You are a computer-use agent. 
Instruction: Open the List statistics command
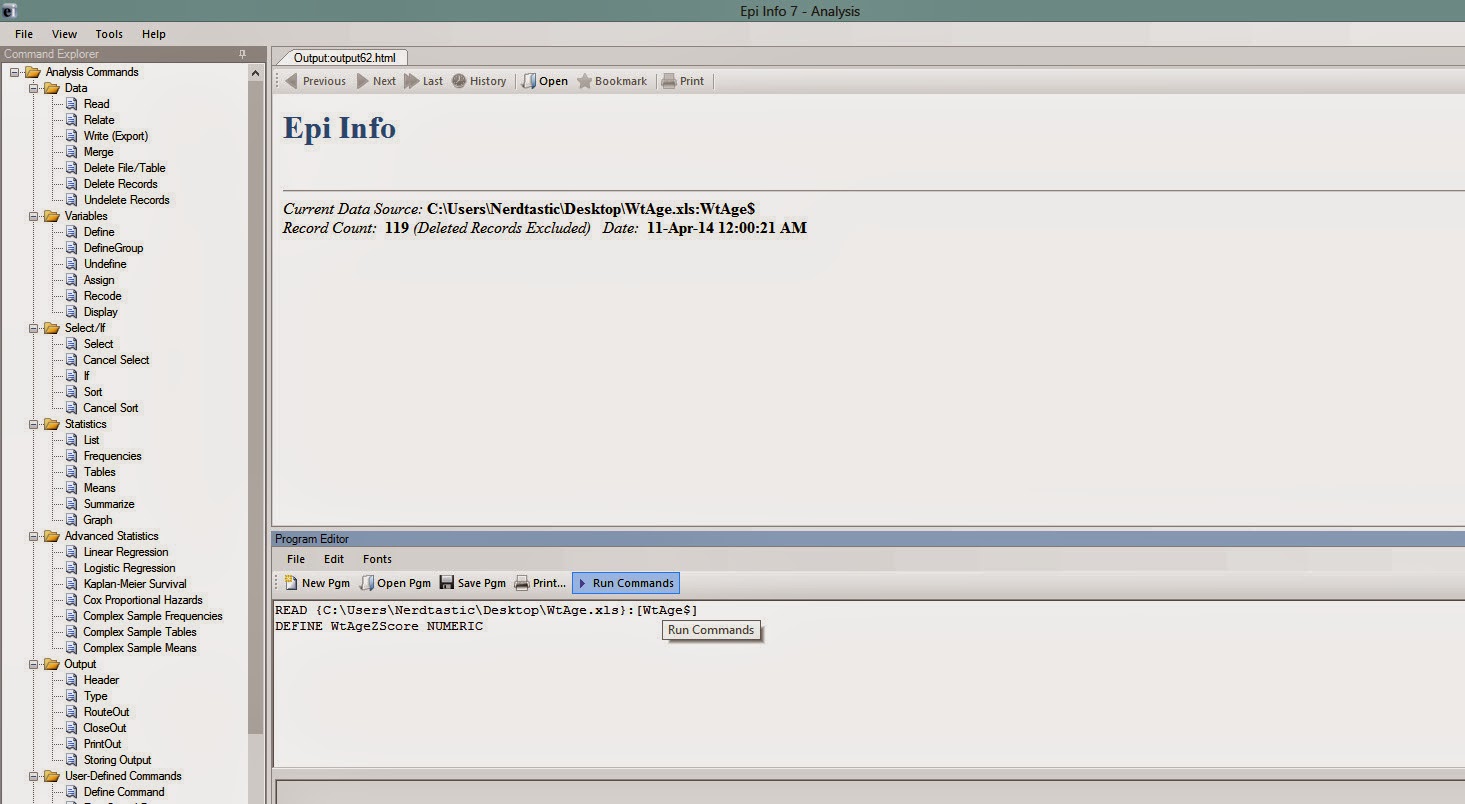92,440
